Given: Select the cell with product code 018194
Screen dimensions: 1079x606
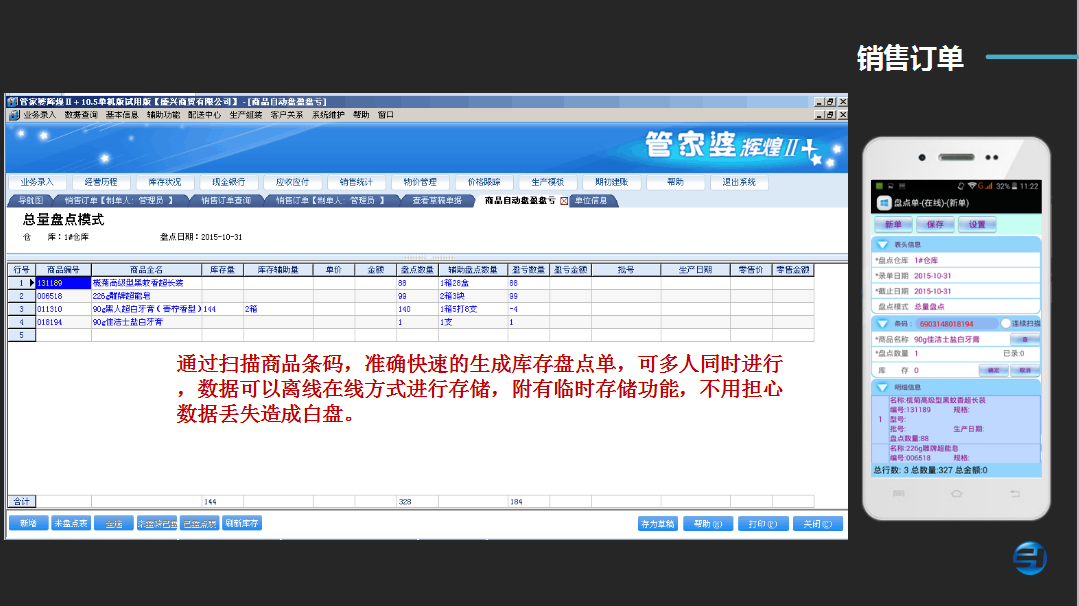Looking at the screenshot, I should pyautogui.click(x=63, y=322).
